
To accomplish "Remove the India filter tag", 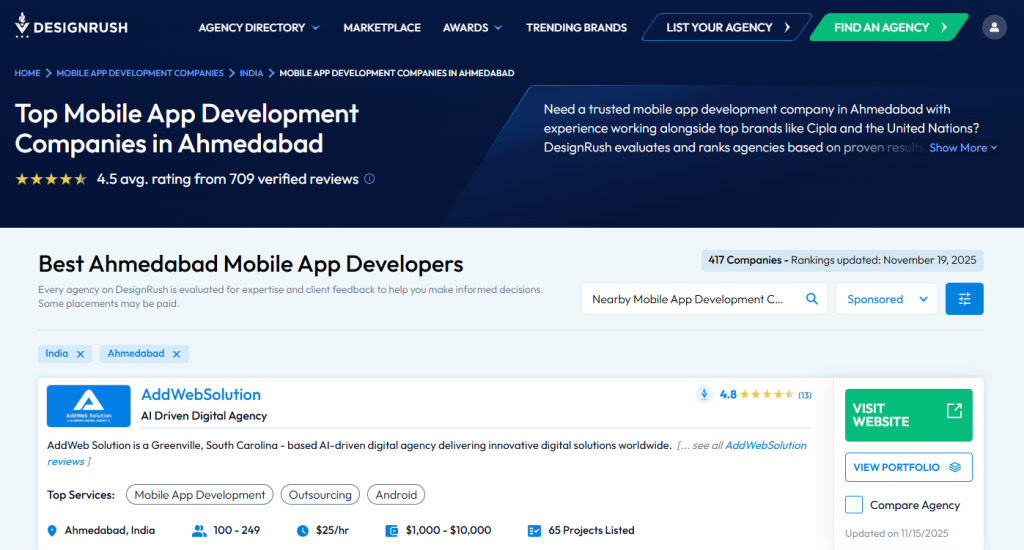I will (80, 354).
